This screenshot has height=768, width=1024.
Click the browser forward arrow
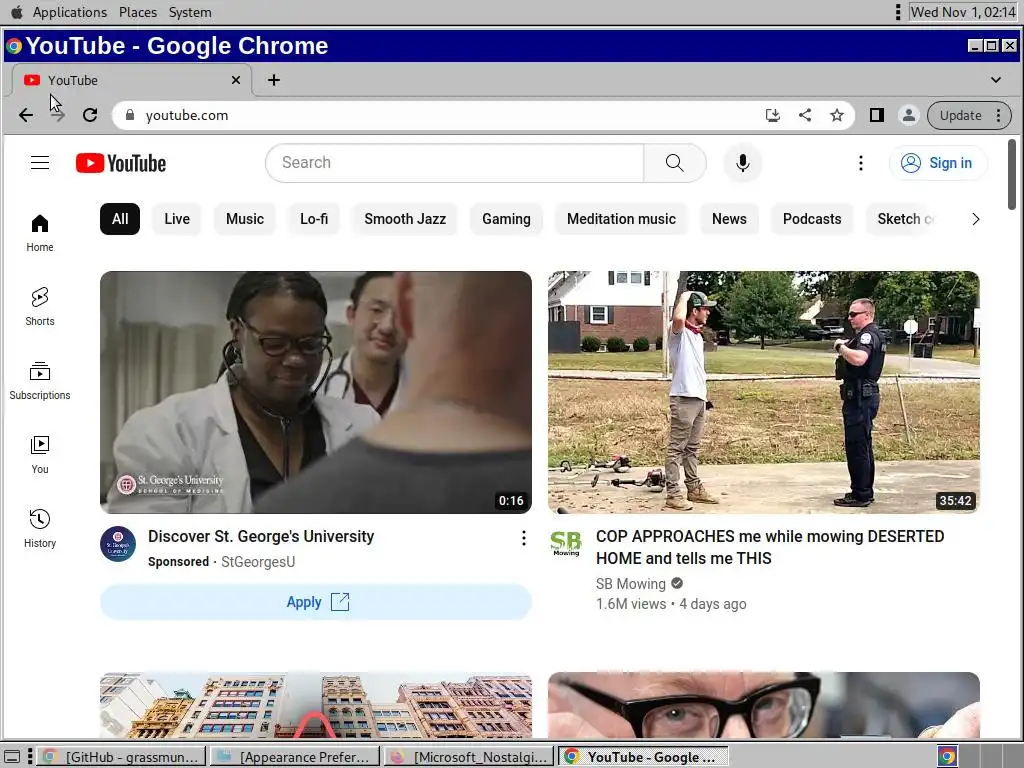(58, 115)
